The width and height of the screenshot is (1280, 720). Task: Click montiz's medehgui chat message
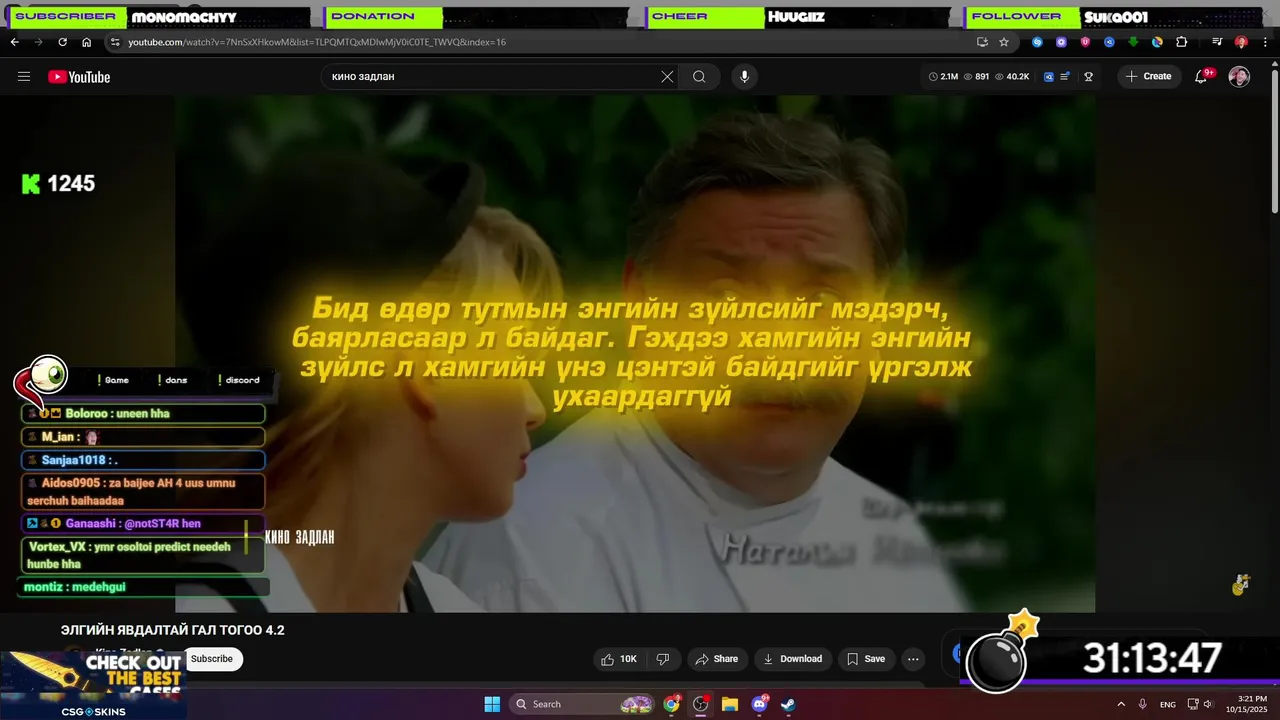pyautogui.click(x=143, y=587)
